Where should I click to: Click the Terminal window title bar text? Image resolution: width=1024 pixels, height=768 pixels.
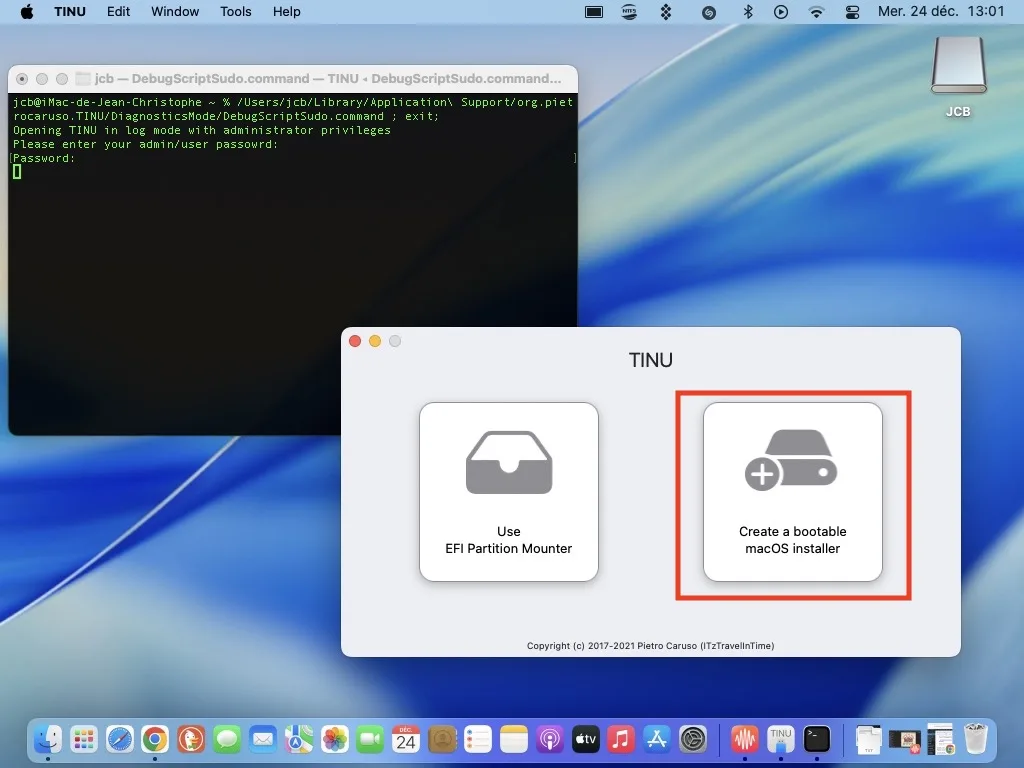point(328,78)
